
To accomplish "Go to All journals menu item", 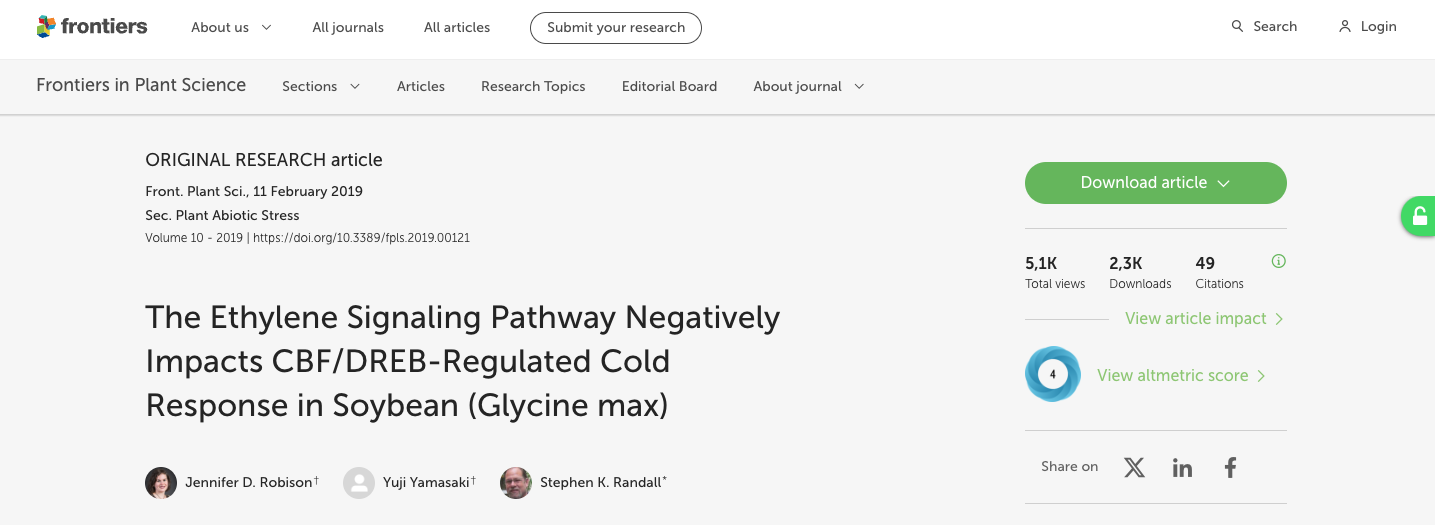I will click(x=348, y=28).
